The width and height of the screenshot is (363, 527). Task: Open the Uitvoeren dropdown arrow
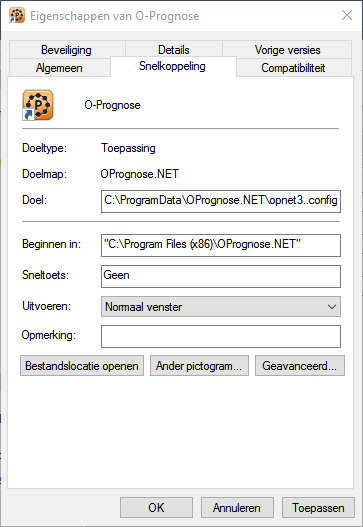tap(332, 307)
